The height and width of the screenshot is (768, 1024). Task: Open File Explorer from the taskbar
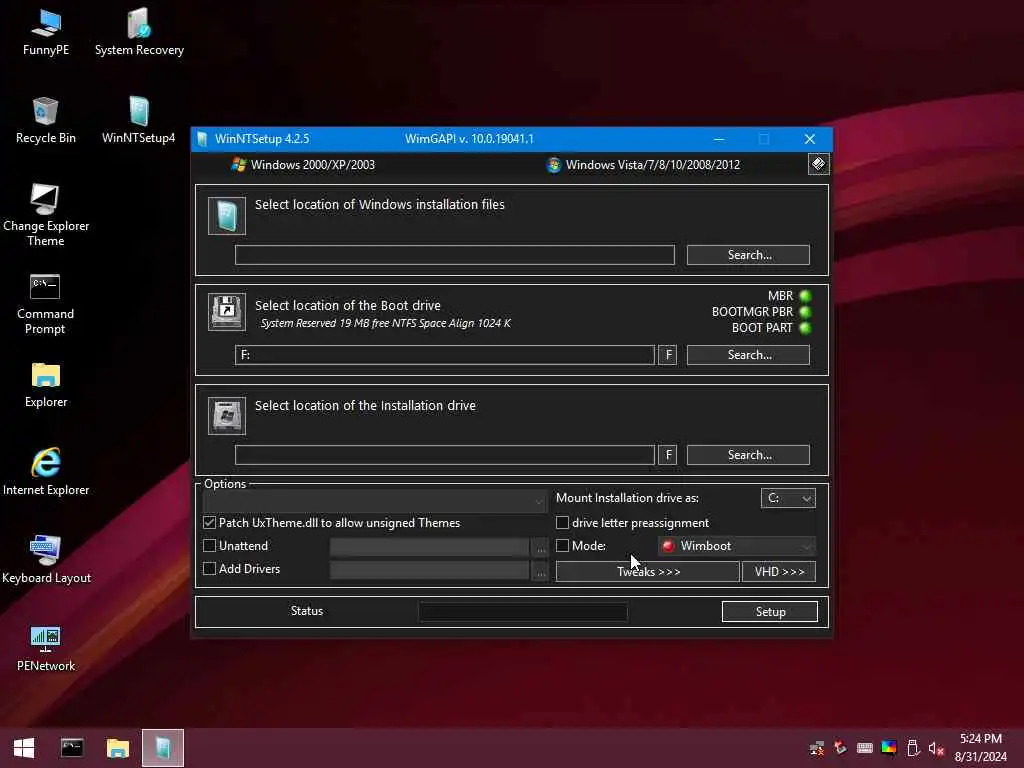point(118,748)
